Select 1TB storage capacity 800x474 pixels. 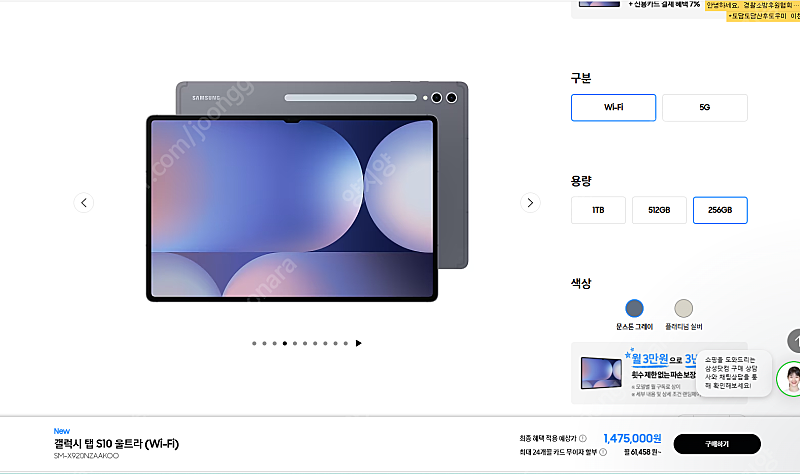pyautogui.click(x=598, y=210)
